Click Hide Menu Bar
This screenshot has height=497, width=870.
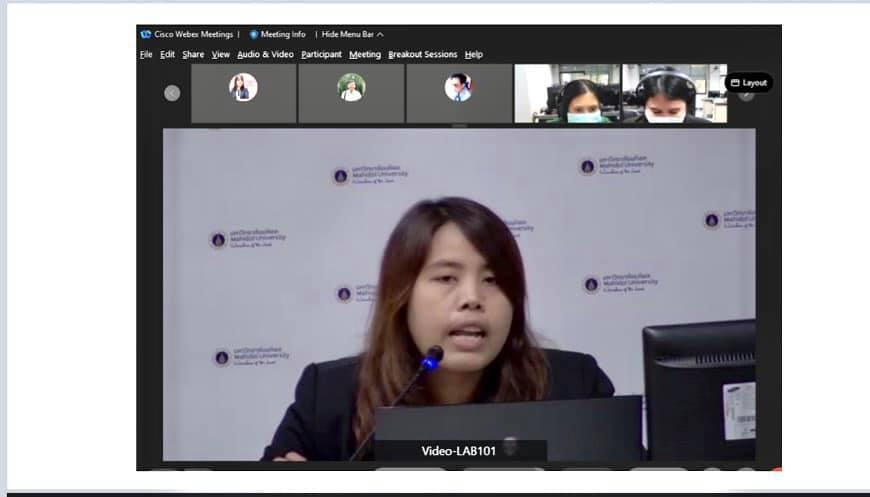click(x=347, y=34)
